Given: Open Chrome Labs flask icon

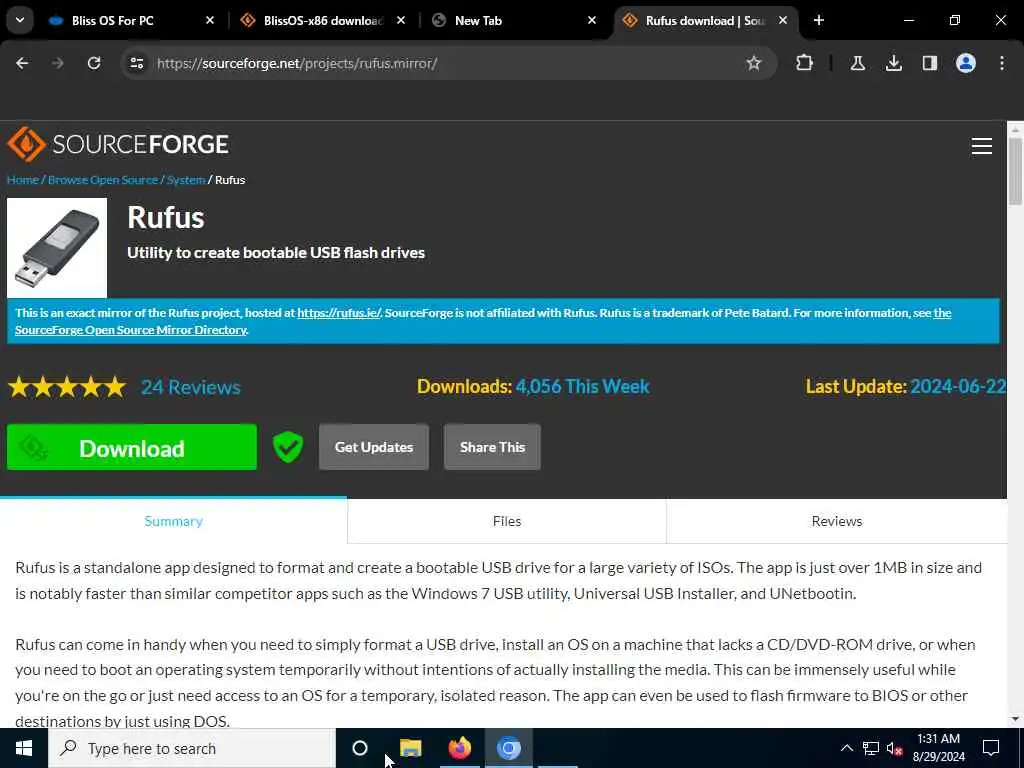Looking at the screenshot, I should 857,63.
